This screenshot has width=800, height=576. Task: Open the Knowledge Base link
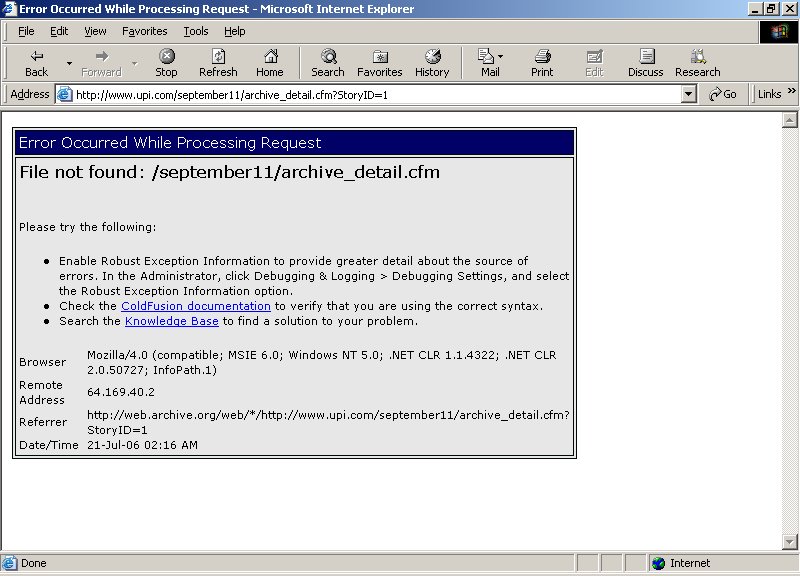click(172, 321)
